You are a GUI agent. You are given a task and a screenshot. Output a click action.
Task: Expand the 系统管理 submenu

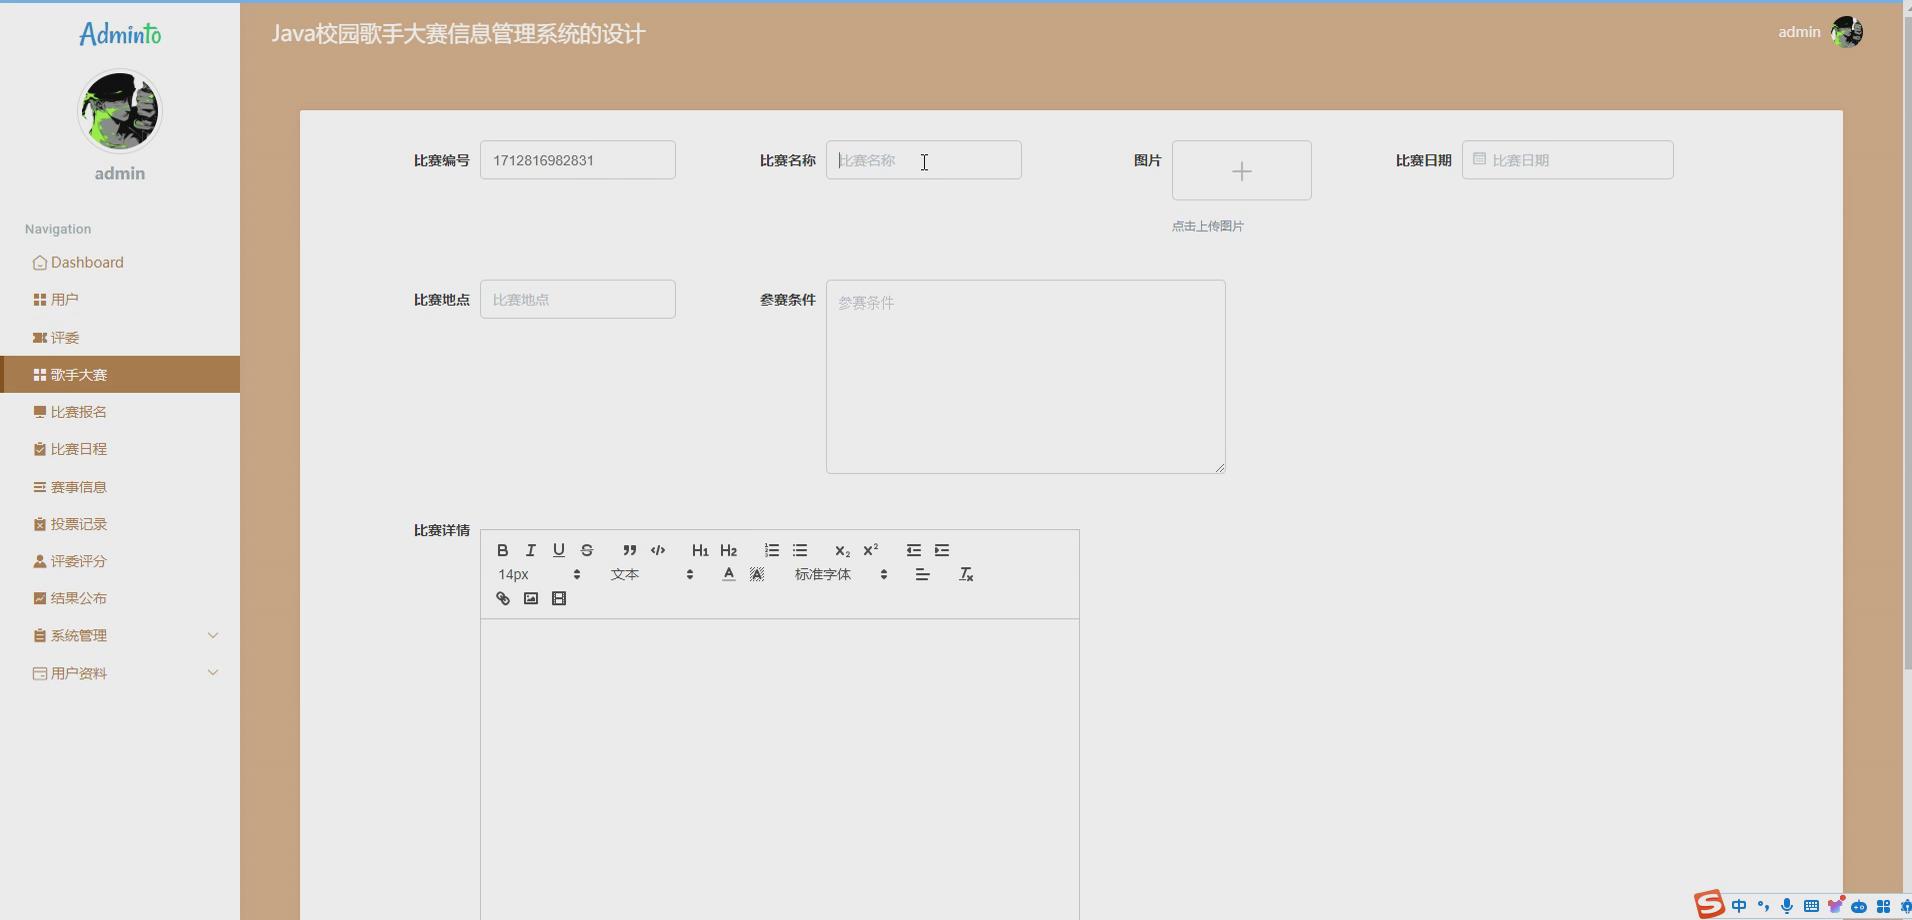click(120, 636)
